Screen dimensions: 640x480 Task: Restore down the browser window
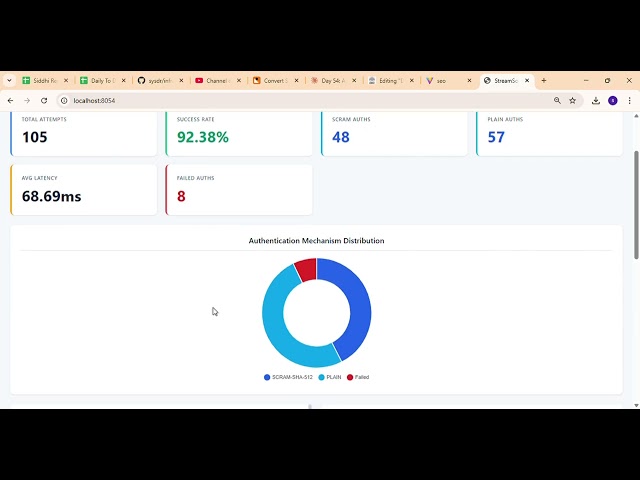pos(607,81)
